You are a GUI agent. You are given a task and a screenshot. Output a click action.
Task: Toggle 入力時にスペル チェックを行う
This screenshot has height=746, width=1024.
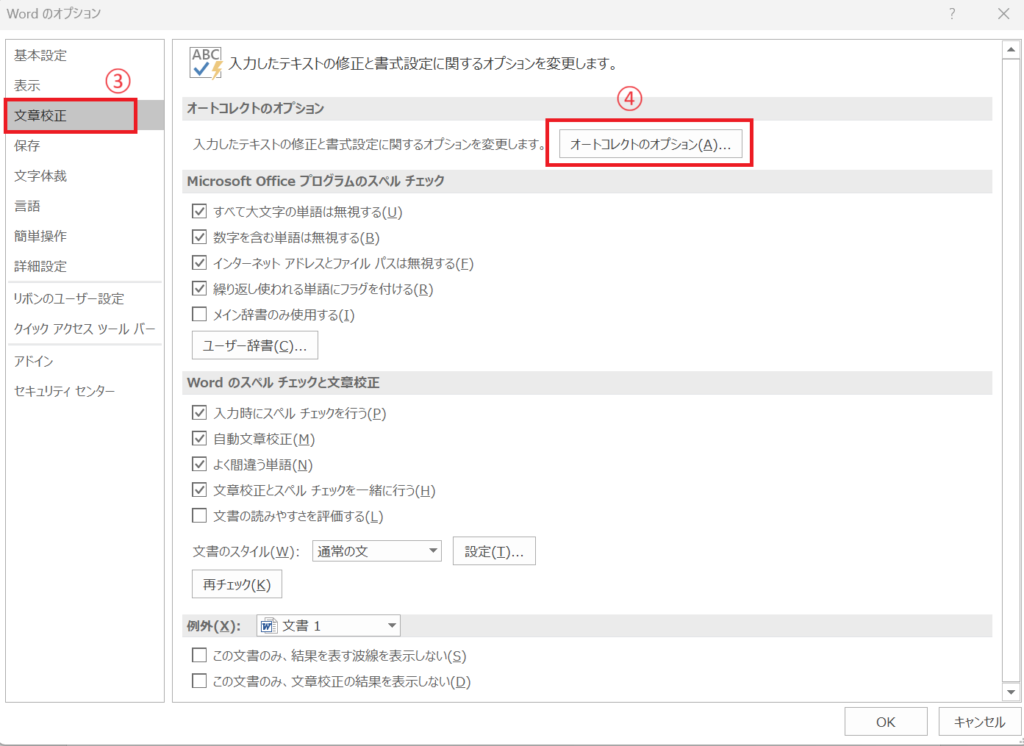(x=199, y=414)
